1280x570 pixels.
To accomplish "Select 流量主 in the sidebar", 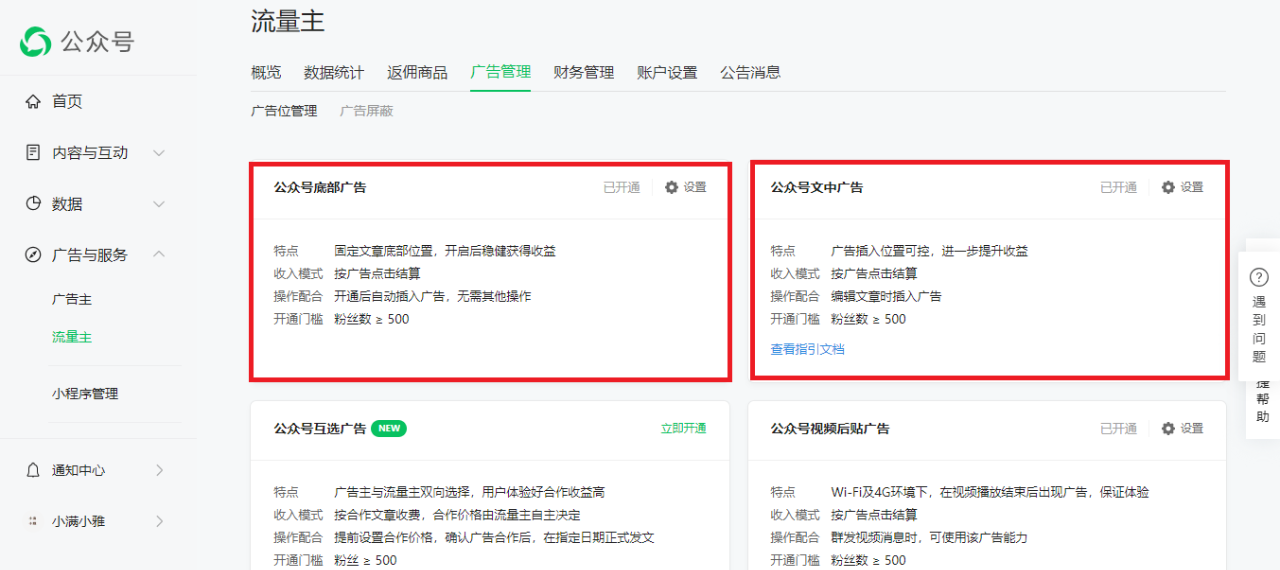I will point(72,337).
